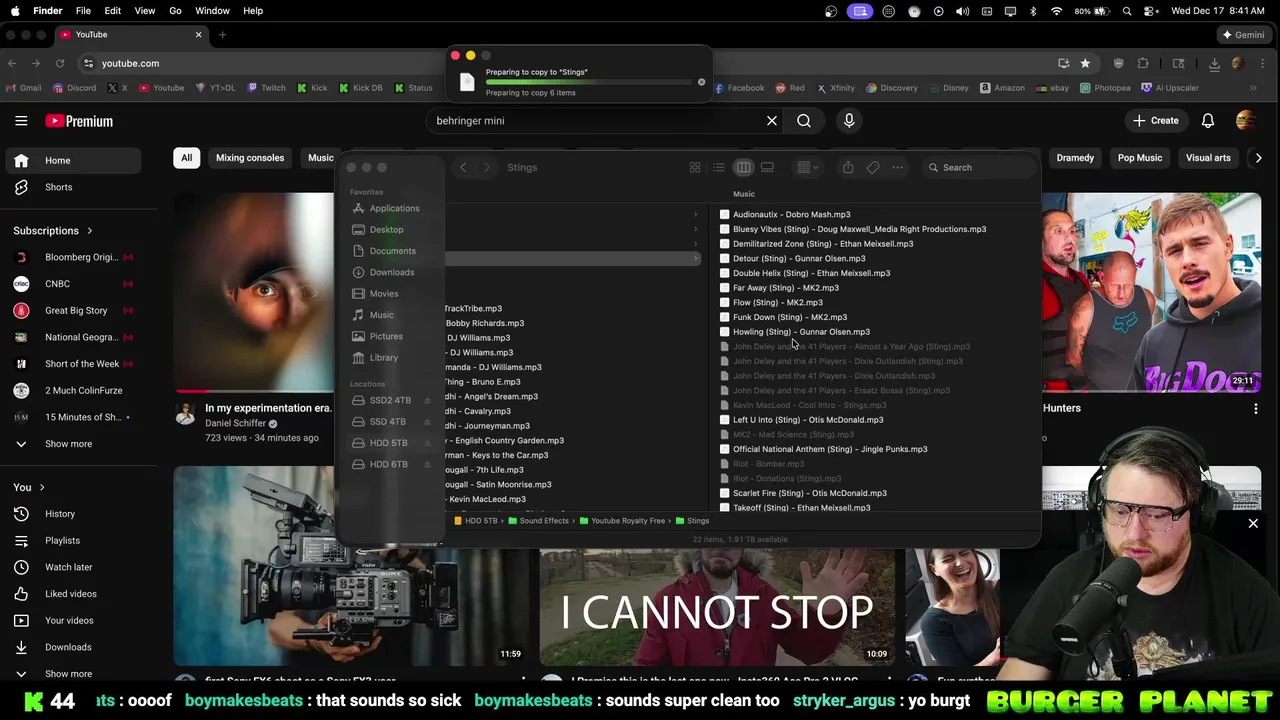Open the Finder menu in menu bar

47,11
